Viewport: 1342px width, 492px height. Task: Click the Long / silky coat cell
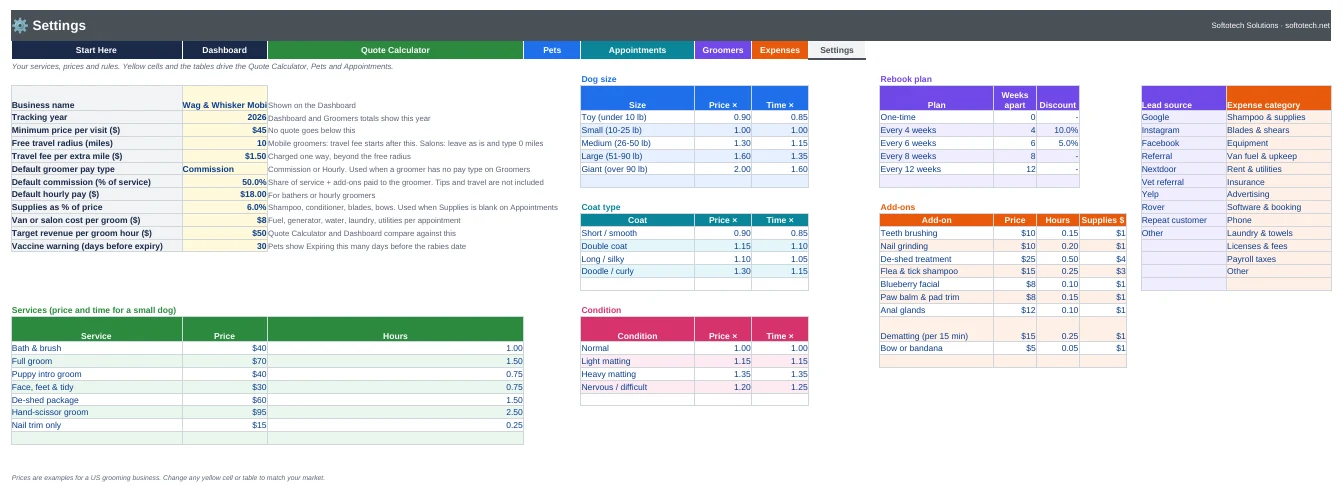tap(637, 258)
